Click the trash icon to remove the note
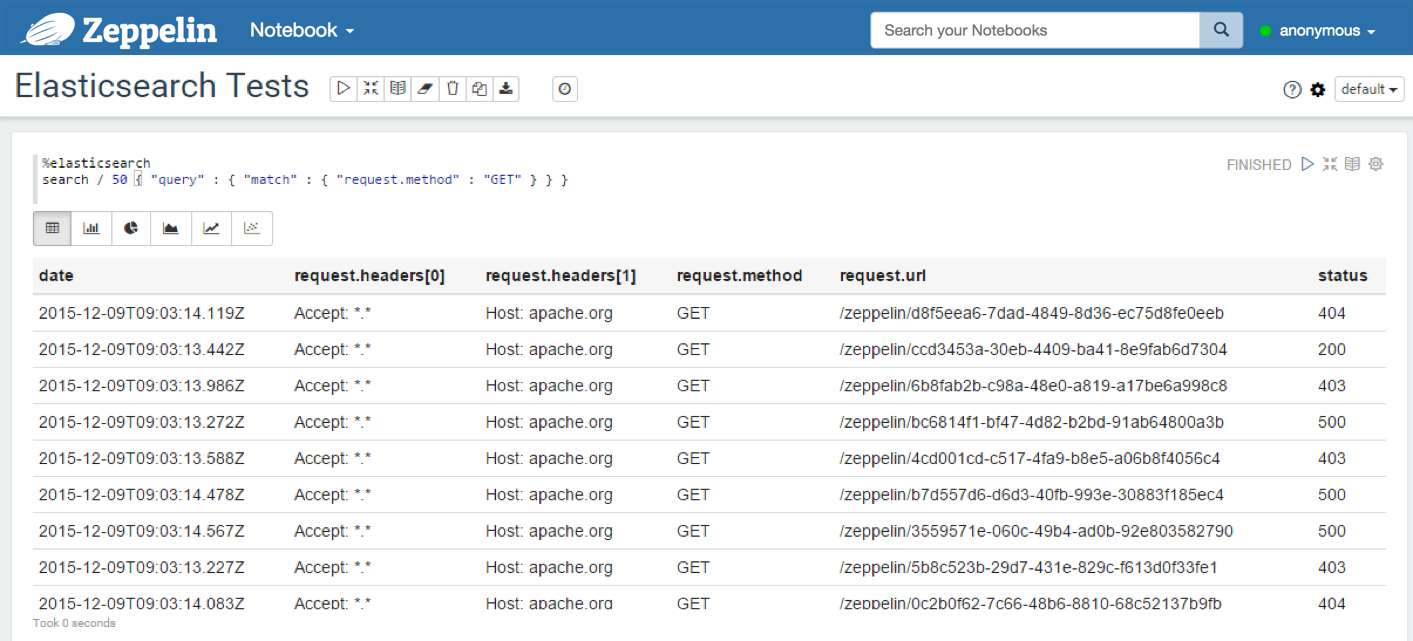This screenshot has height=641, width=1413. tap(452, 89)
